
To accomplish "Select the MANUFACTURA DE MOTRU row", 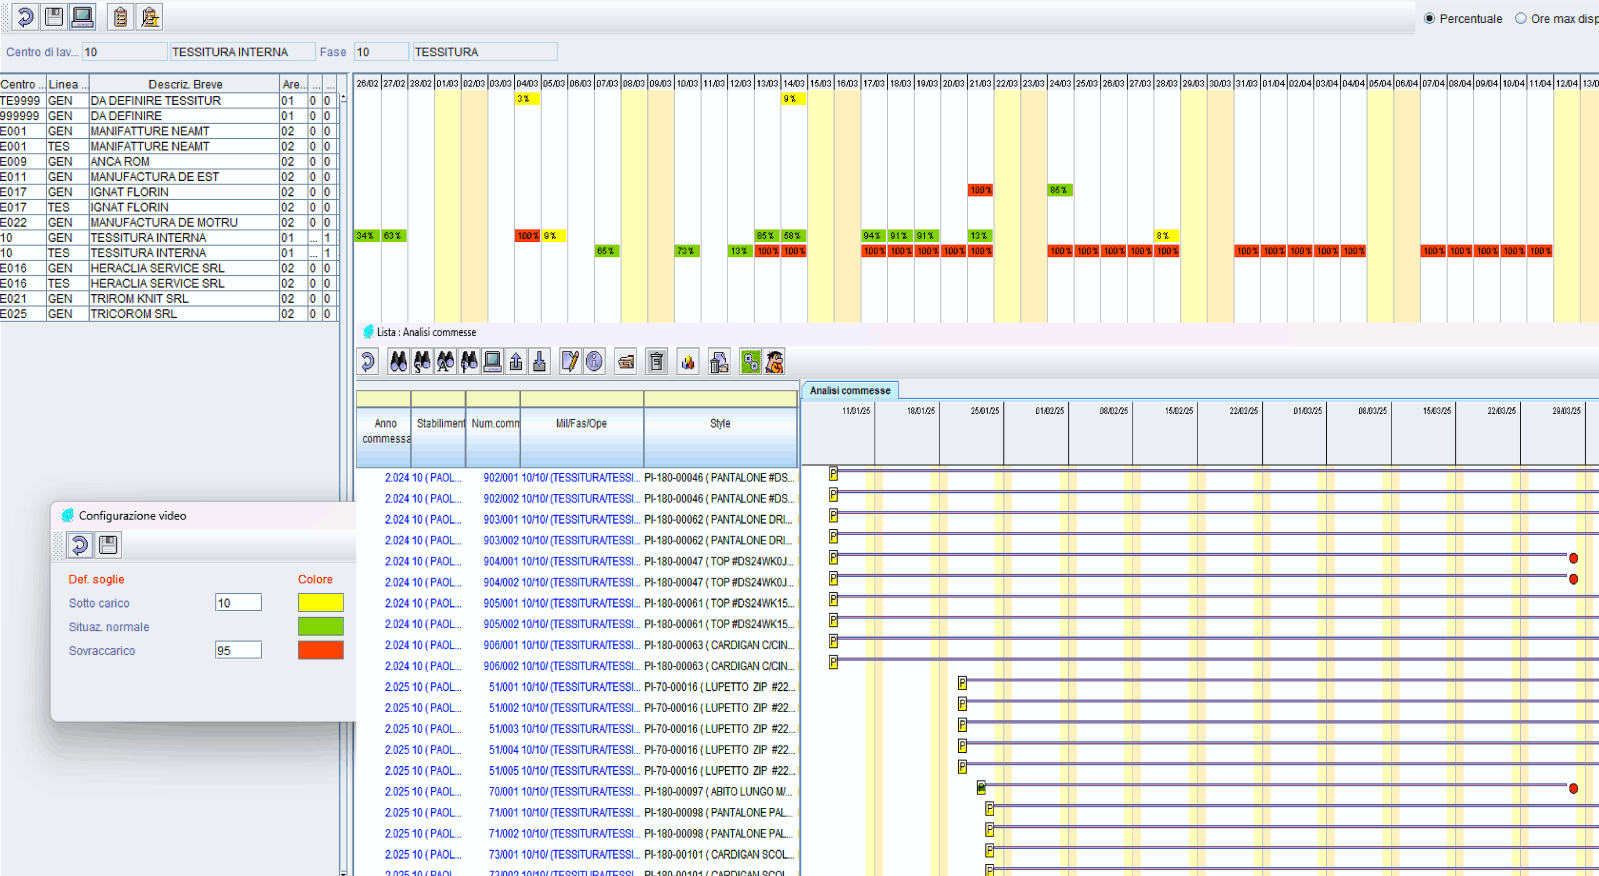I will [x=167, y=223].
